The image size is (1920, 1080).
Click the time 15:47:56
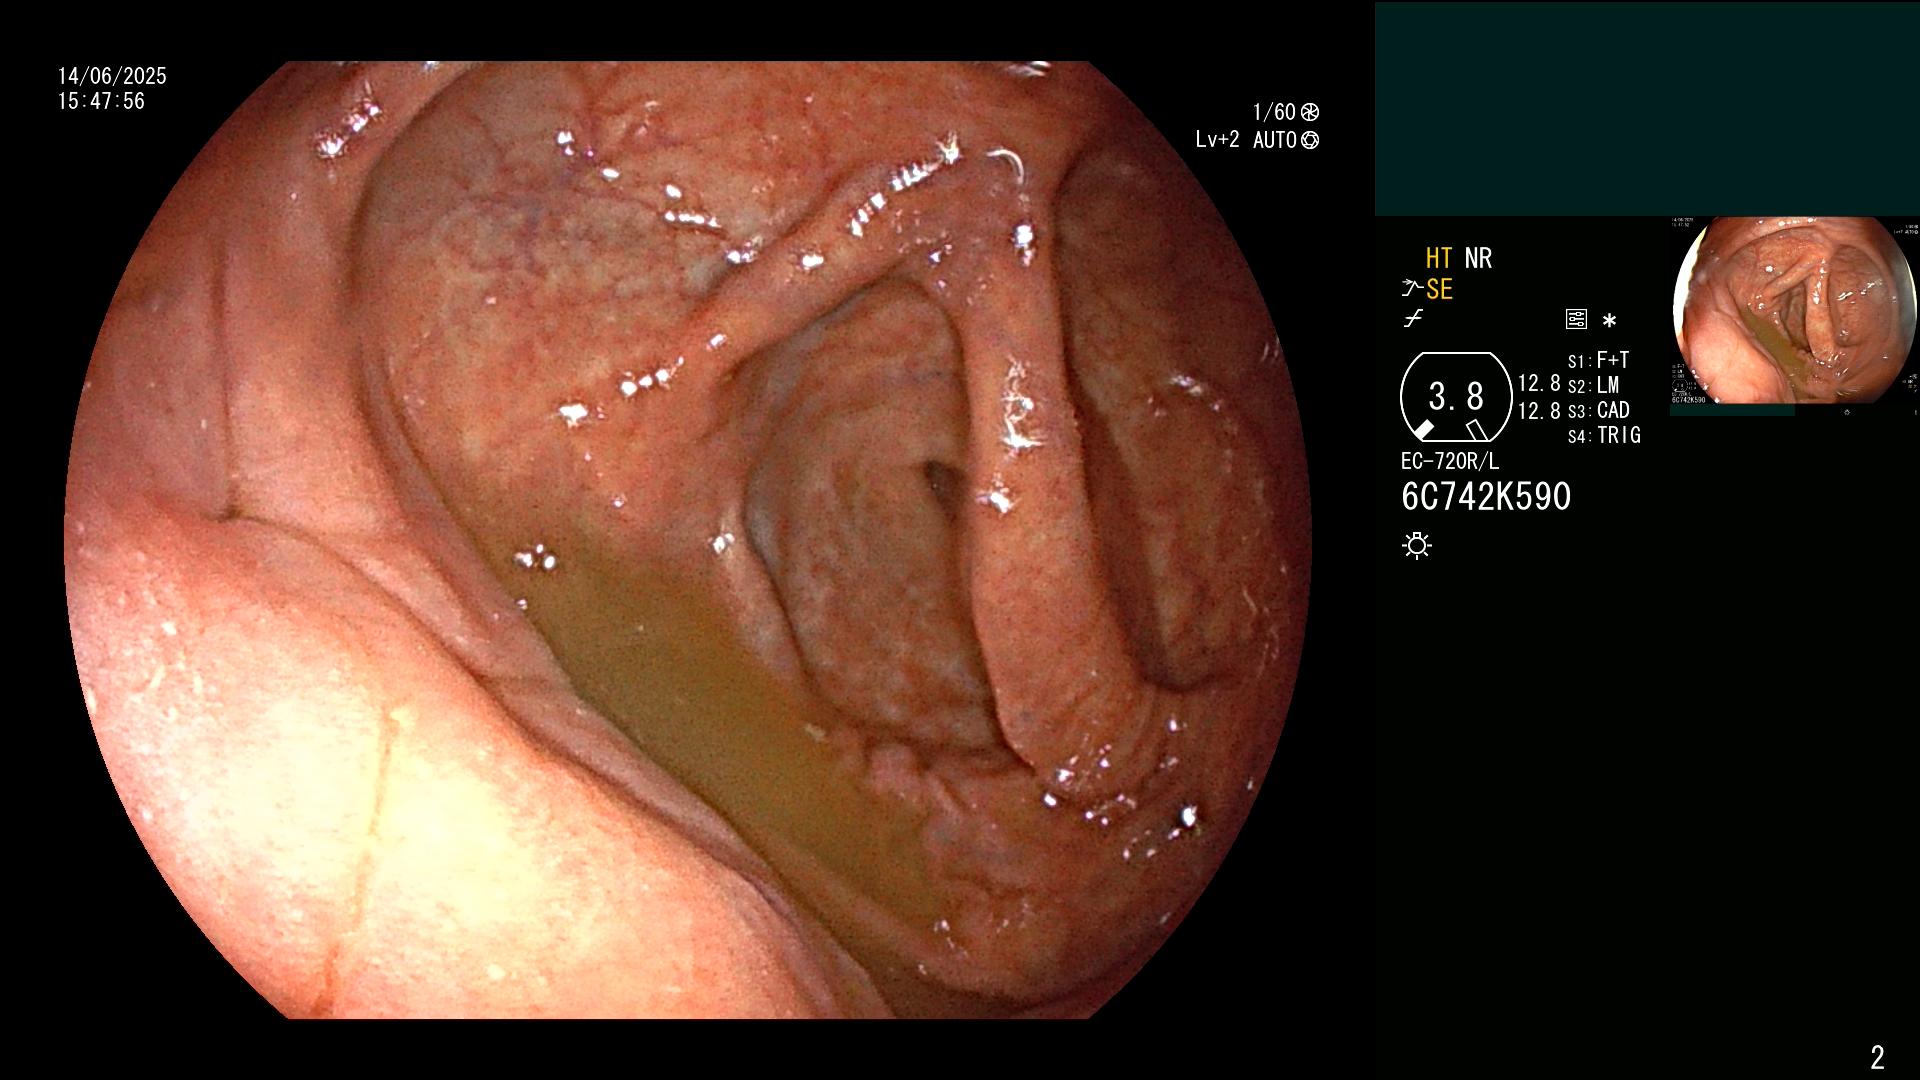(101, 101)
